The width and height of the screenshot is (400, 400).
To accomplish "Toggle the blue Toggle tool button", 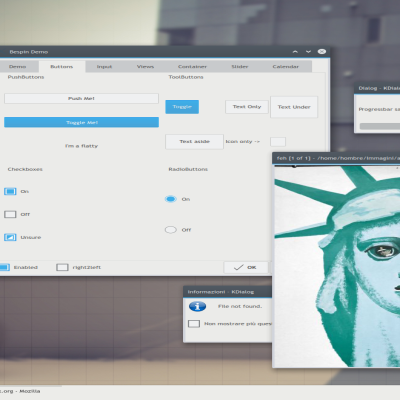I will click(x=182, y=107).
